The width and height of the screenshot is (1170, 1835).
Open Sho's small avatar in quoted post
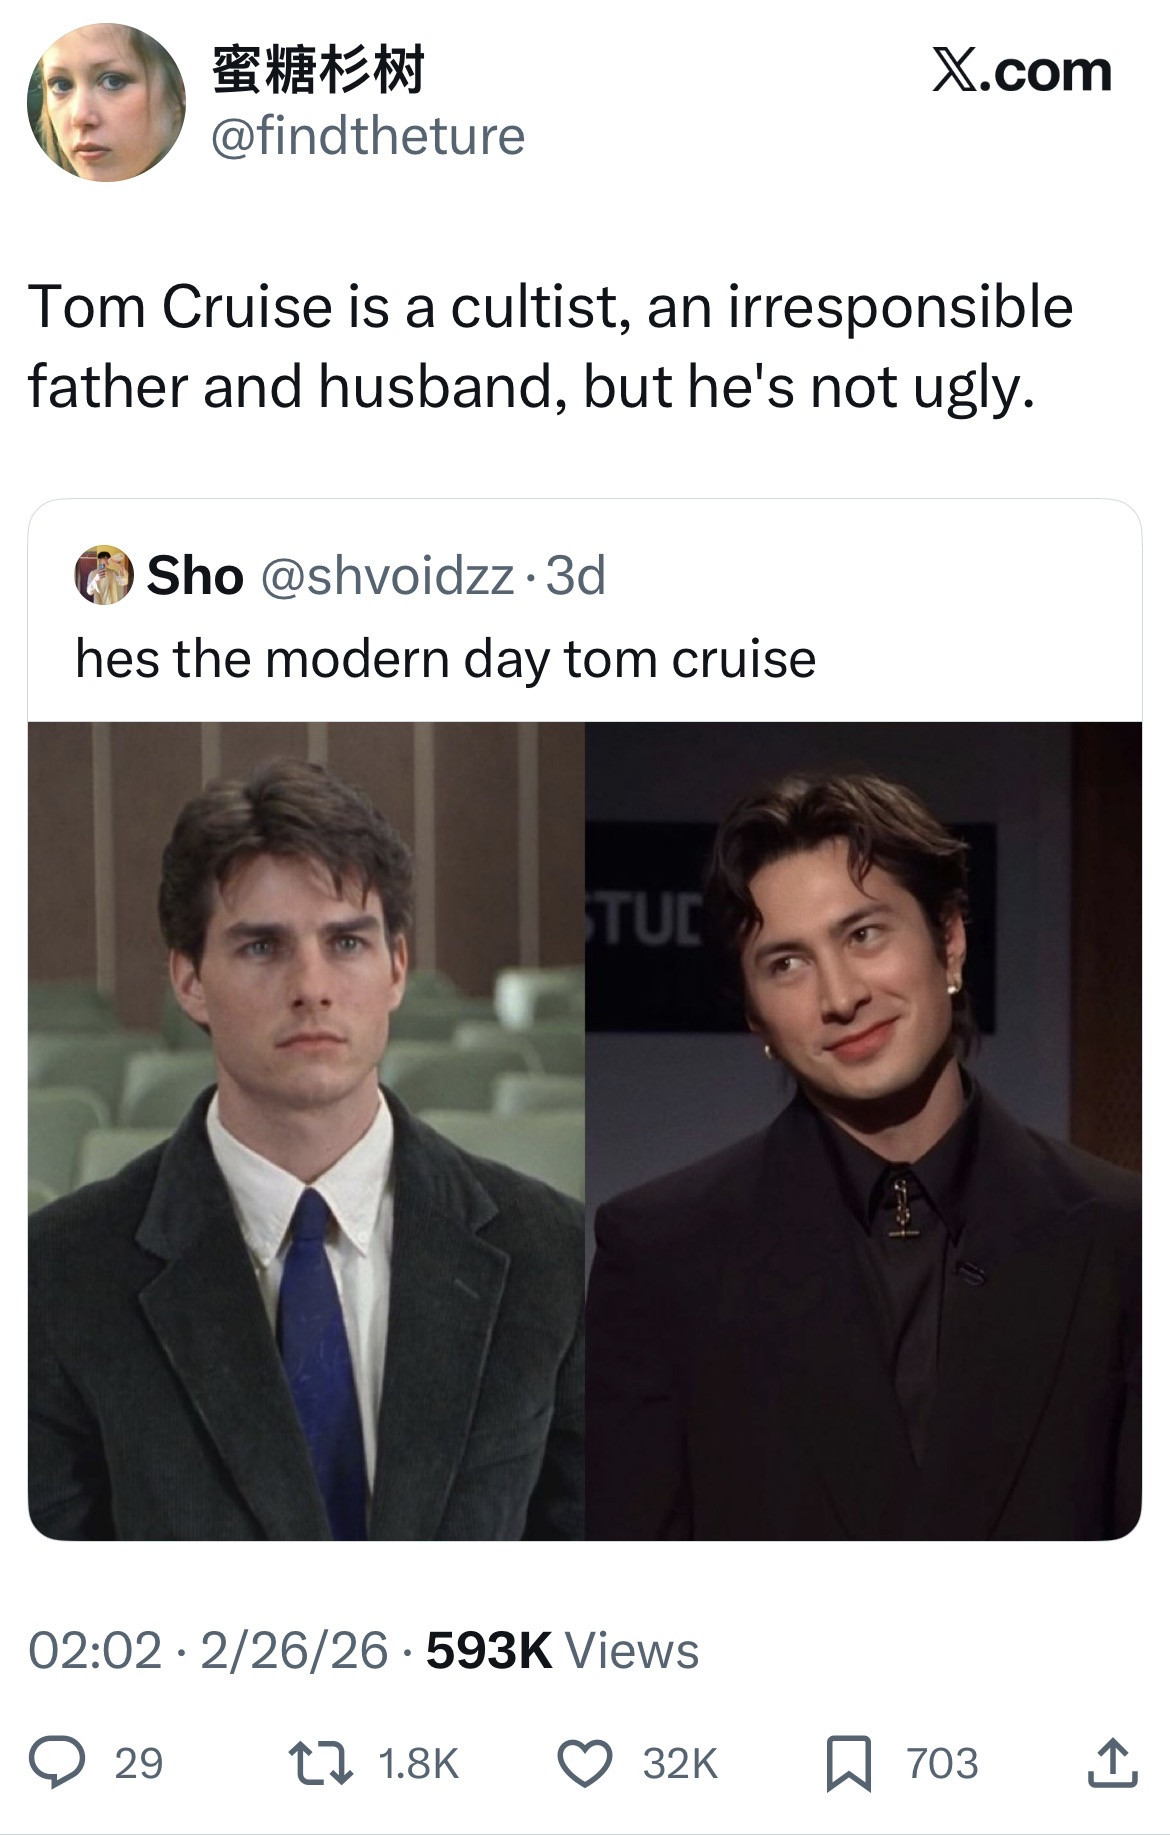point(104,575)
